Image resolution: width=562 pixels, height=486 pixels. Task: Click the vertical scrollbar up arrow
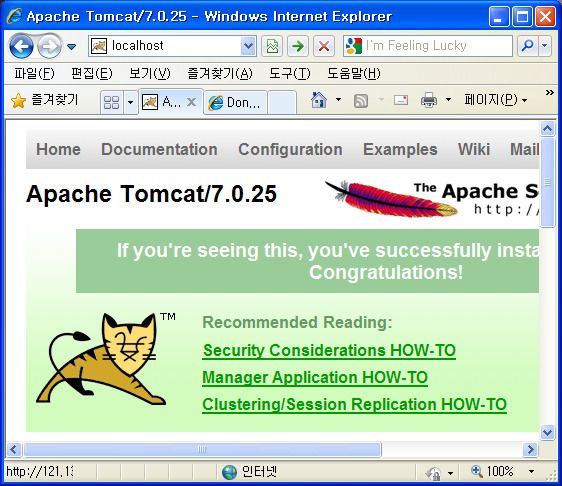click(547, 128)
